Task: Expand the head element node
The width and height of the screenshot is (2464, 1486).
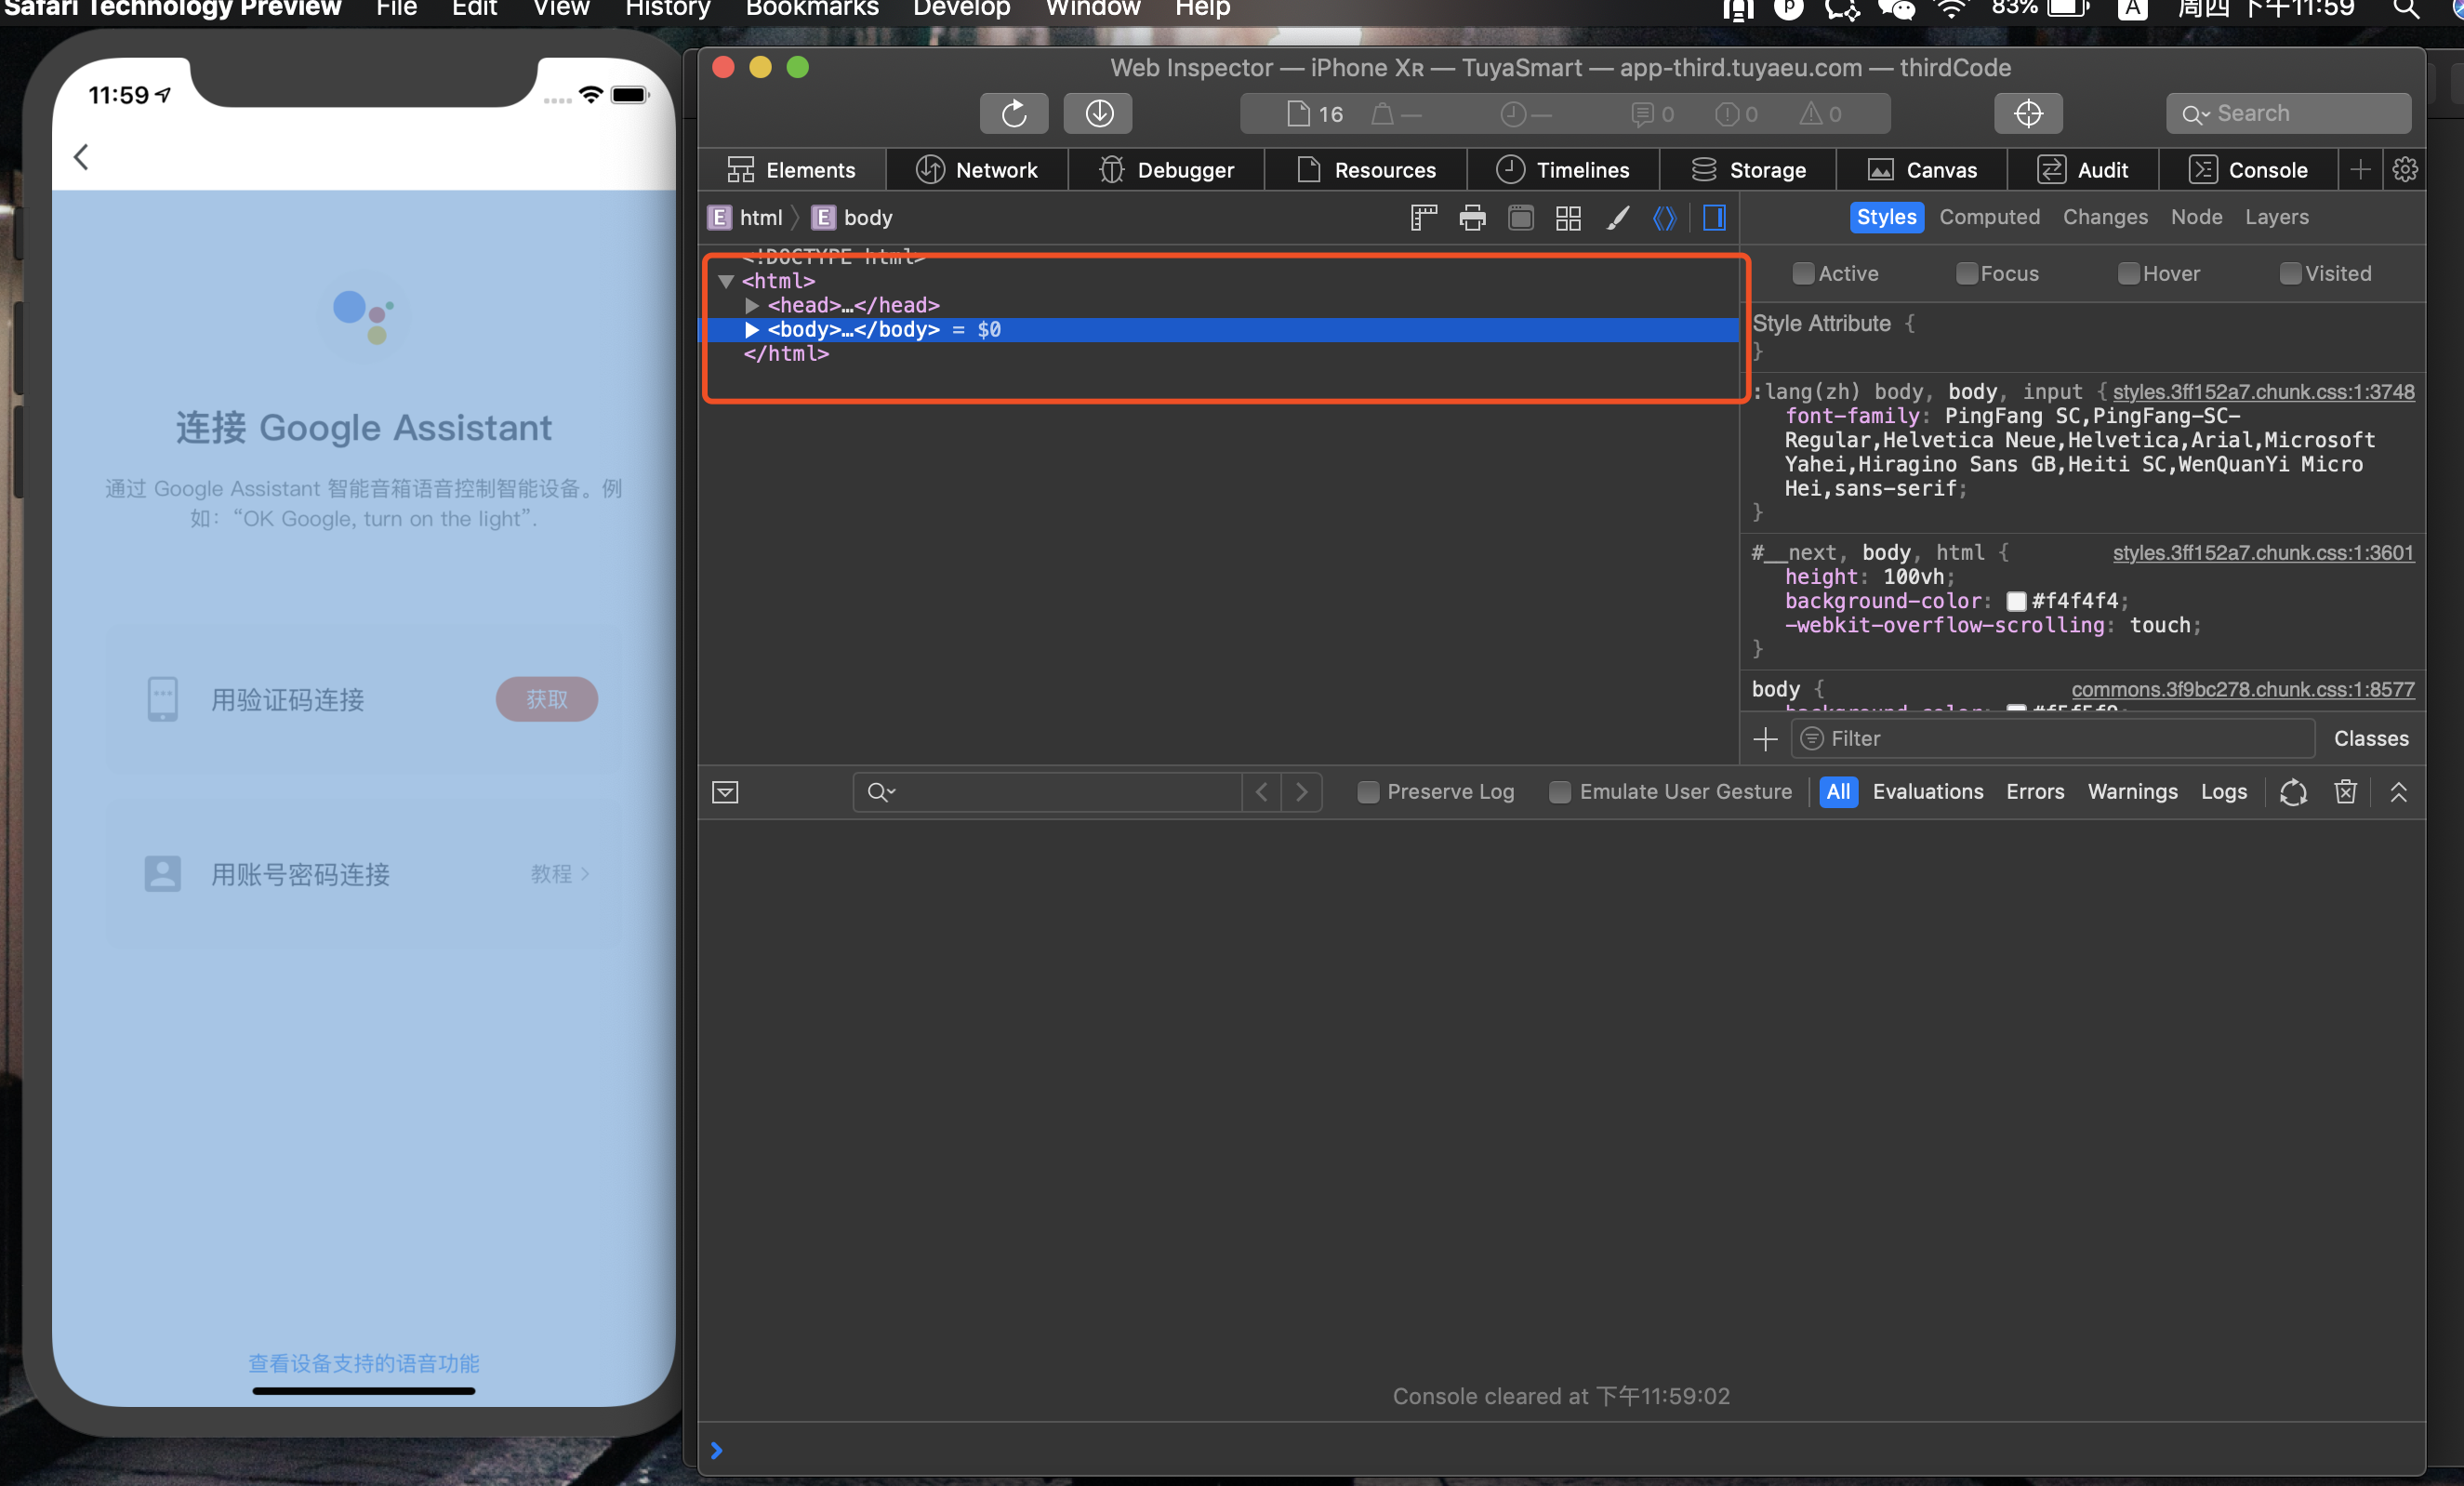Action: click(x=752, y=305)
